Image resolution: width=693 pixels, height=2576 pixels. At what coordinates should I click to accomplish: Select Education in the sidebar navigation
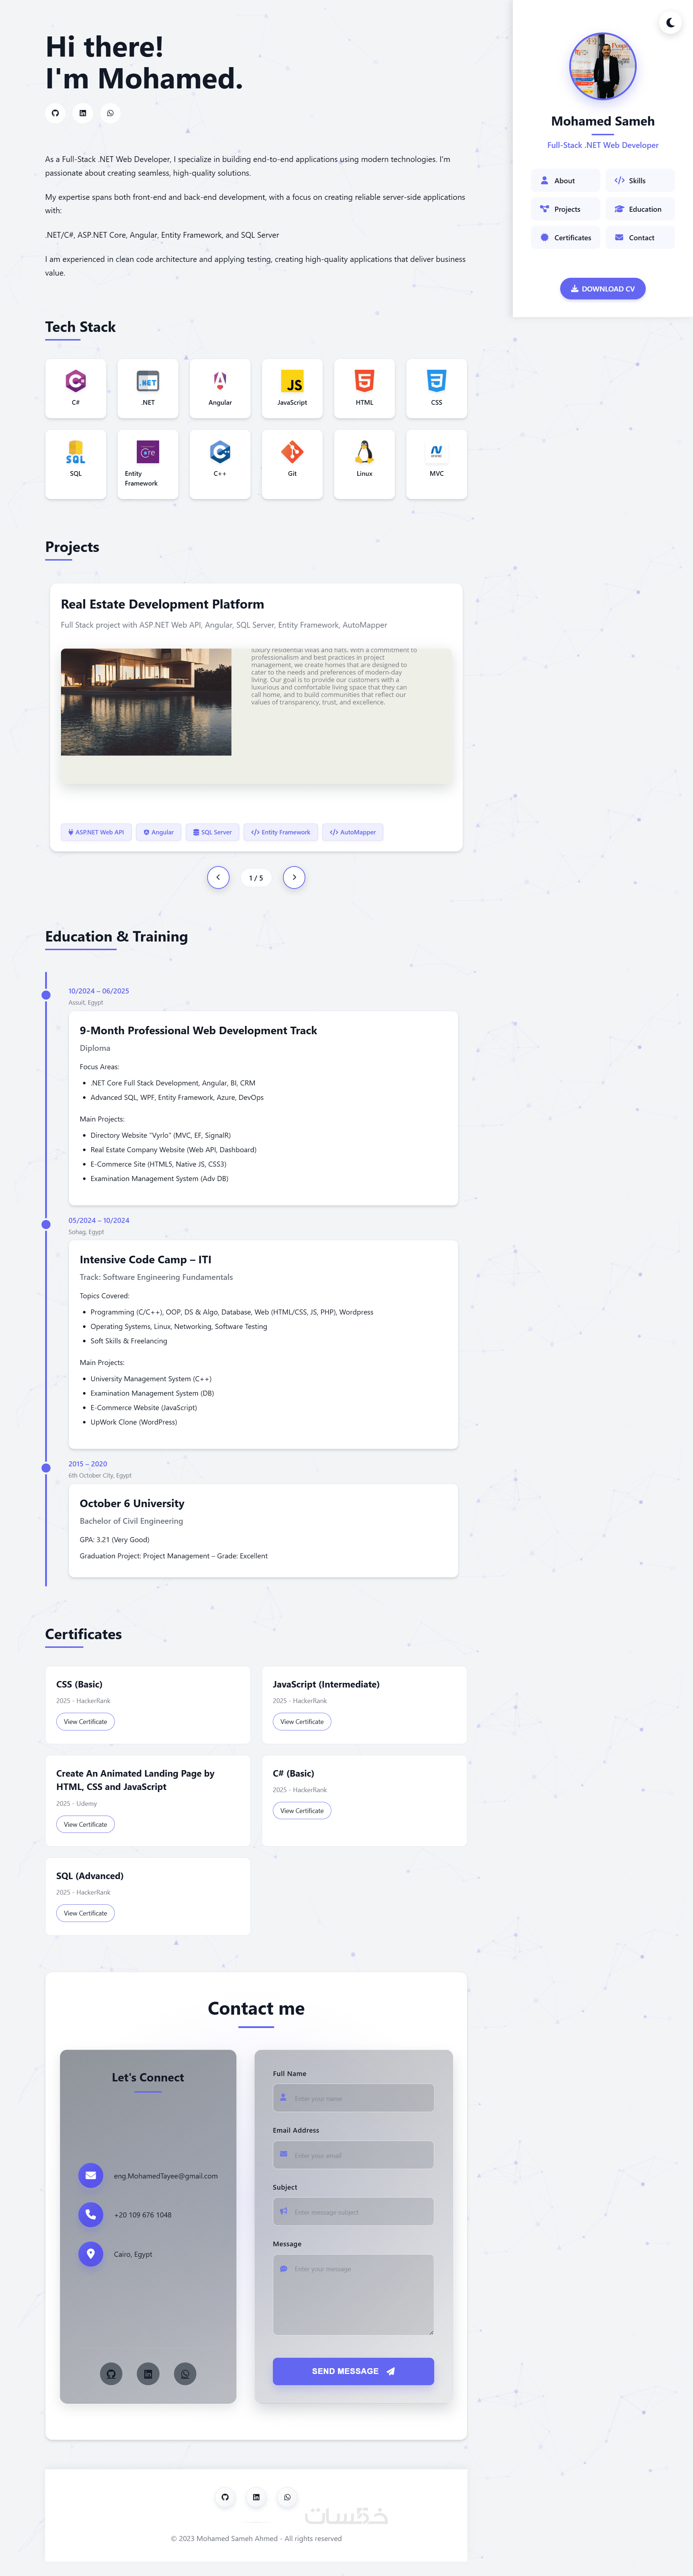pos(639,209)
